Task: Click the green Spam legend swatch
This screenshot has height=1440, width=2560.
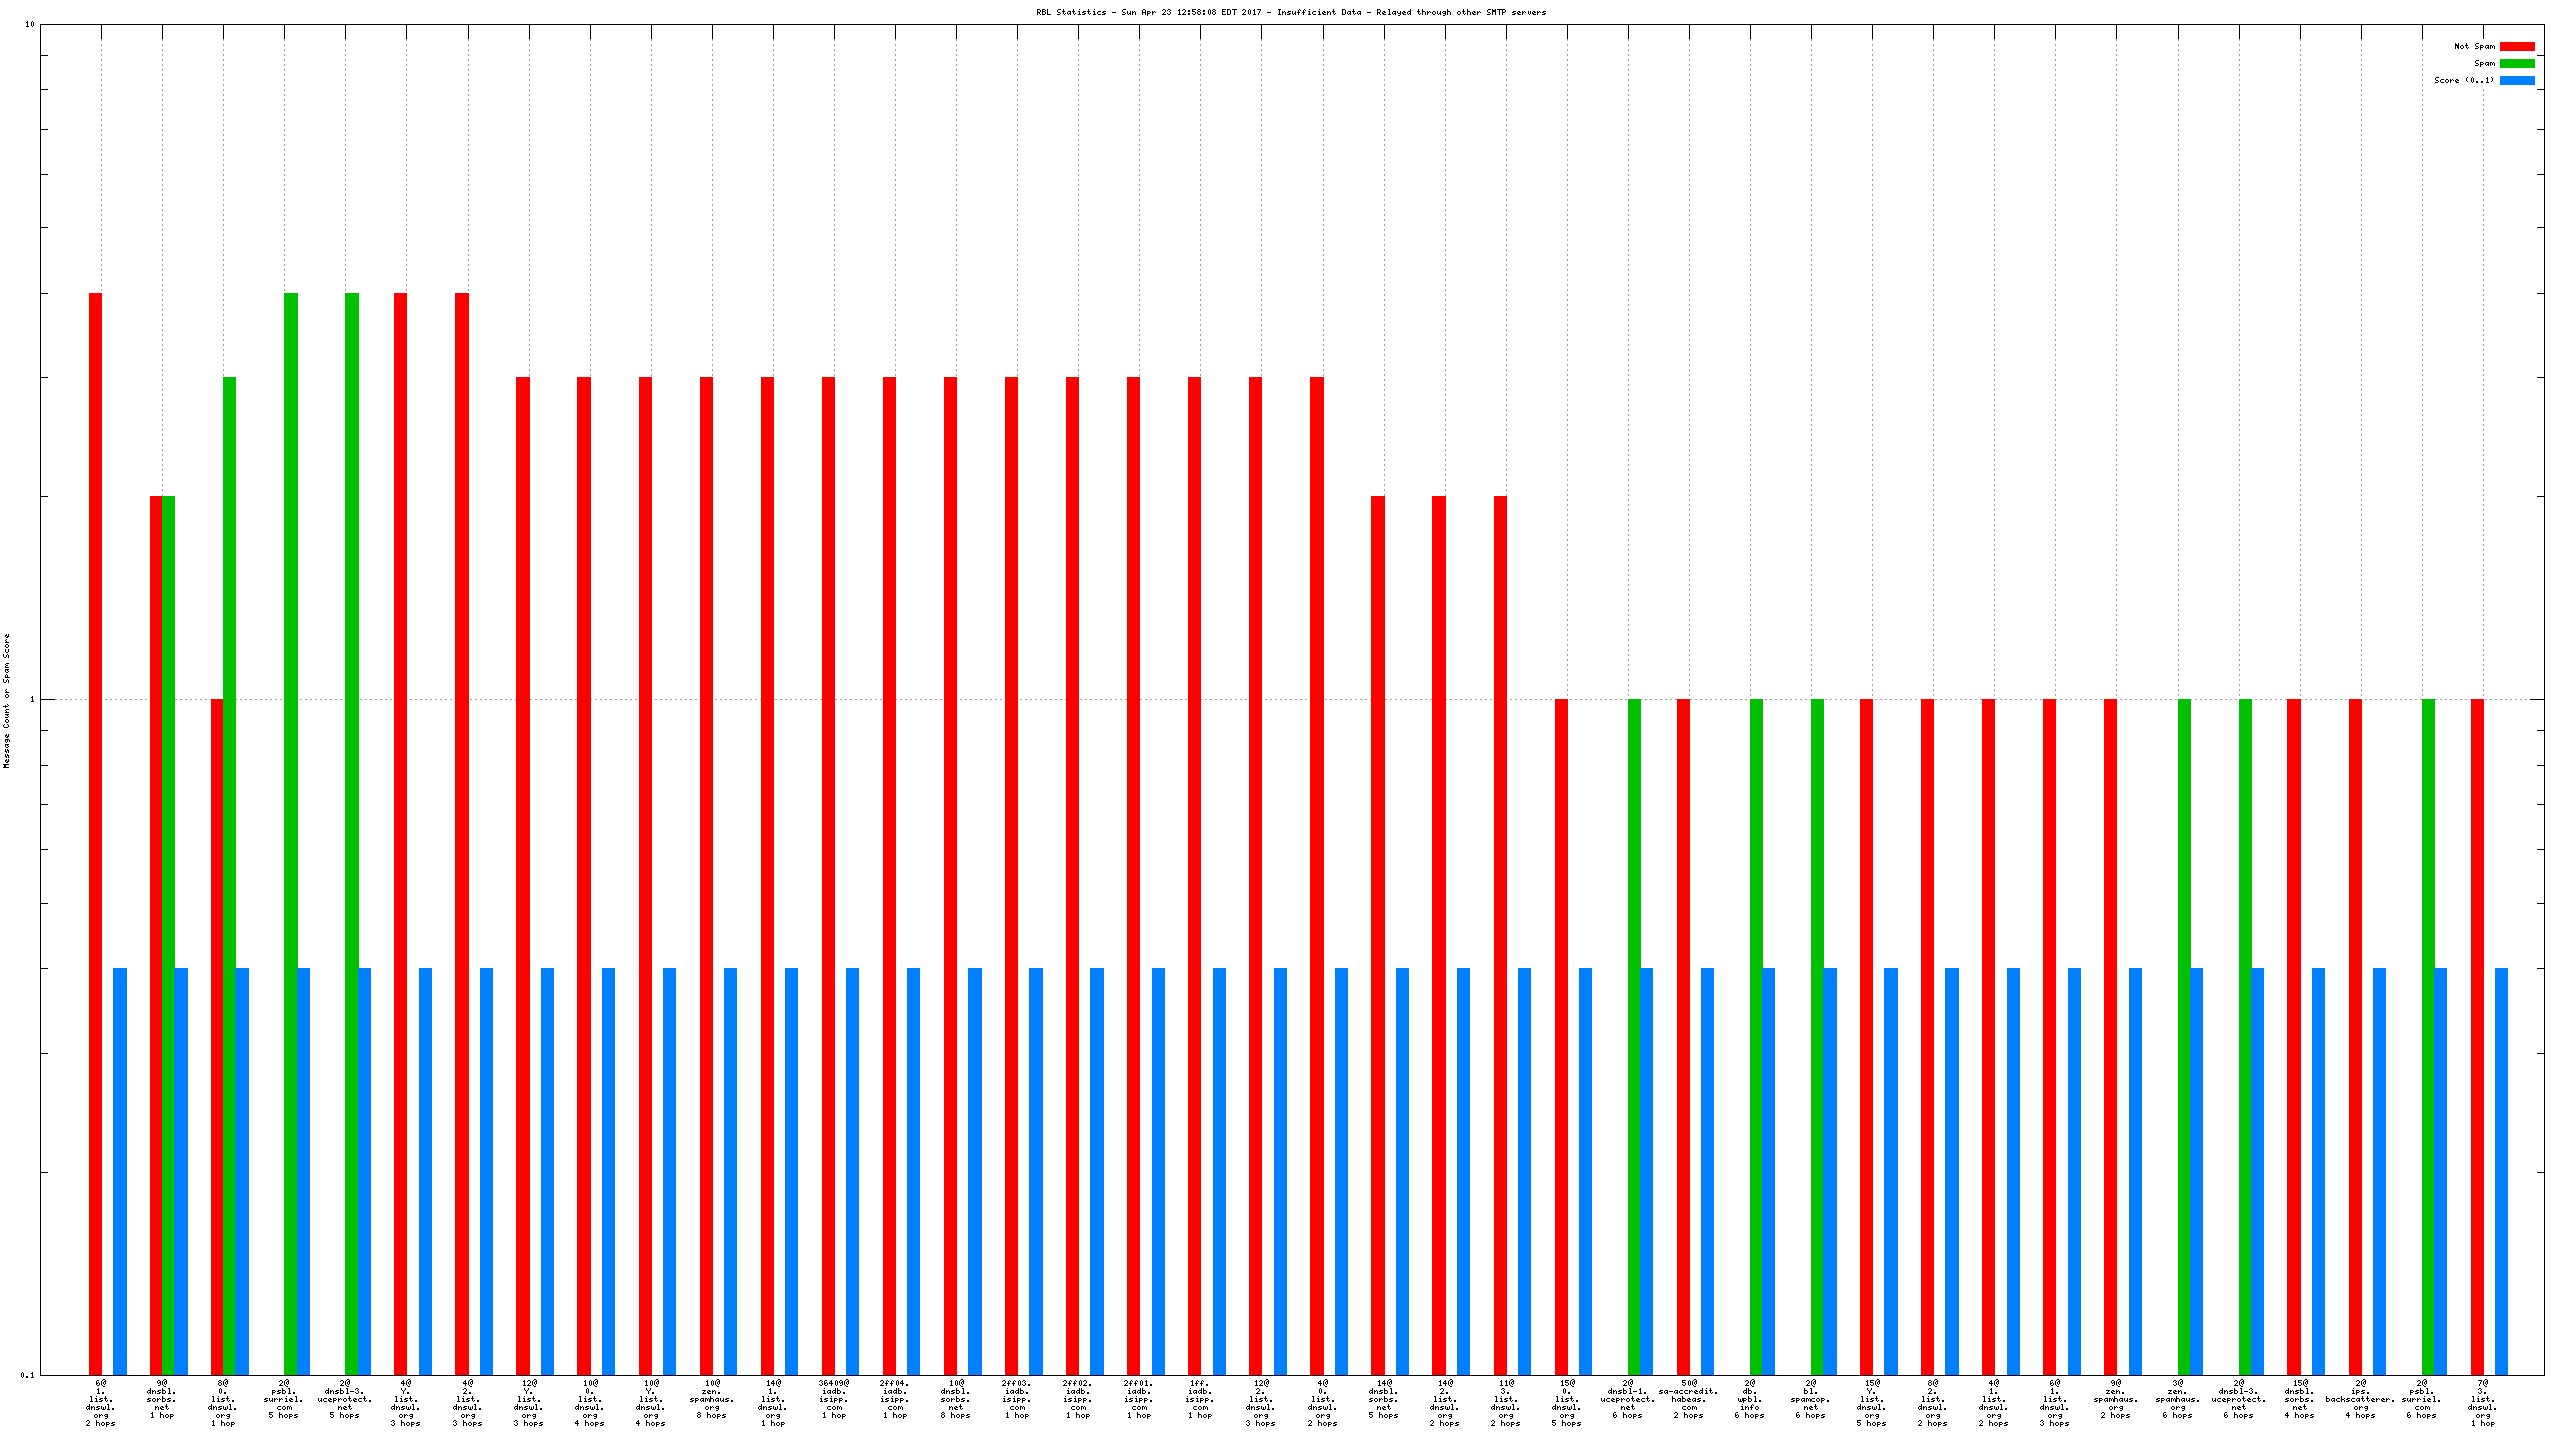Action: pos(2516,63)
